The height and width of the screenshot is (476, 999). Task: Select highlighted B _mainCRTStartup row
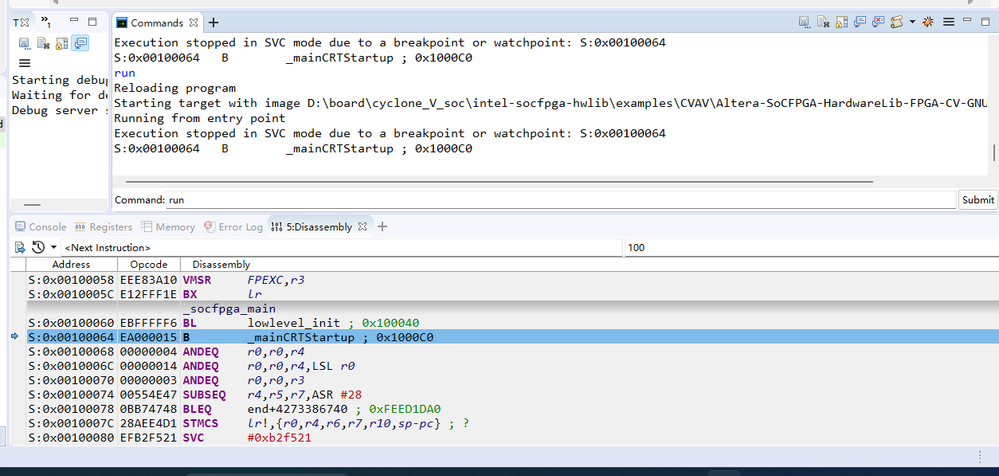tap(512, 337)
